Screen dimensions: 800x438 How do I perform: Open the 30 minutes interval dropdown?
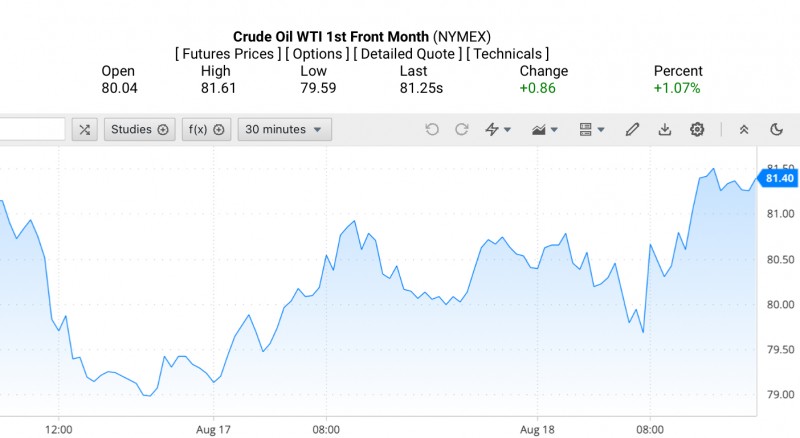click(x=284, y=129)
